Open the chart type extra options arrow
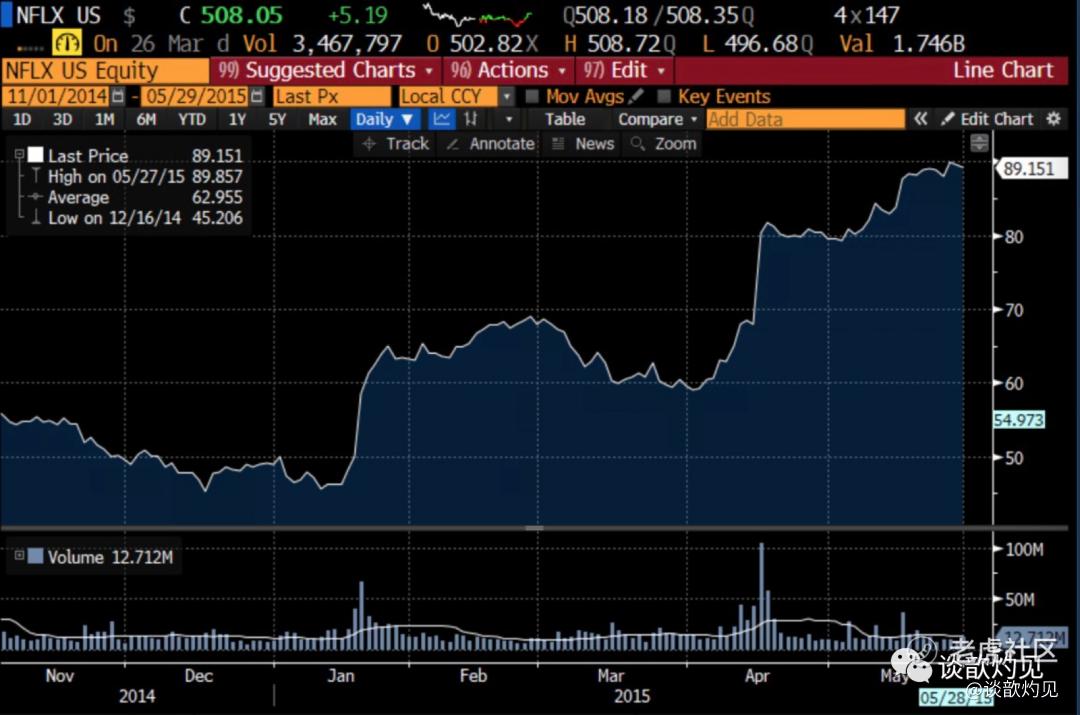The image size is (1080, 715). tap(509, 118)
